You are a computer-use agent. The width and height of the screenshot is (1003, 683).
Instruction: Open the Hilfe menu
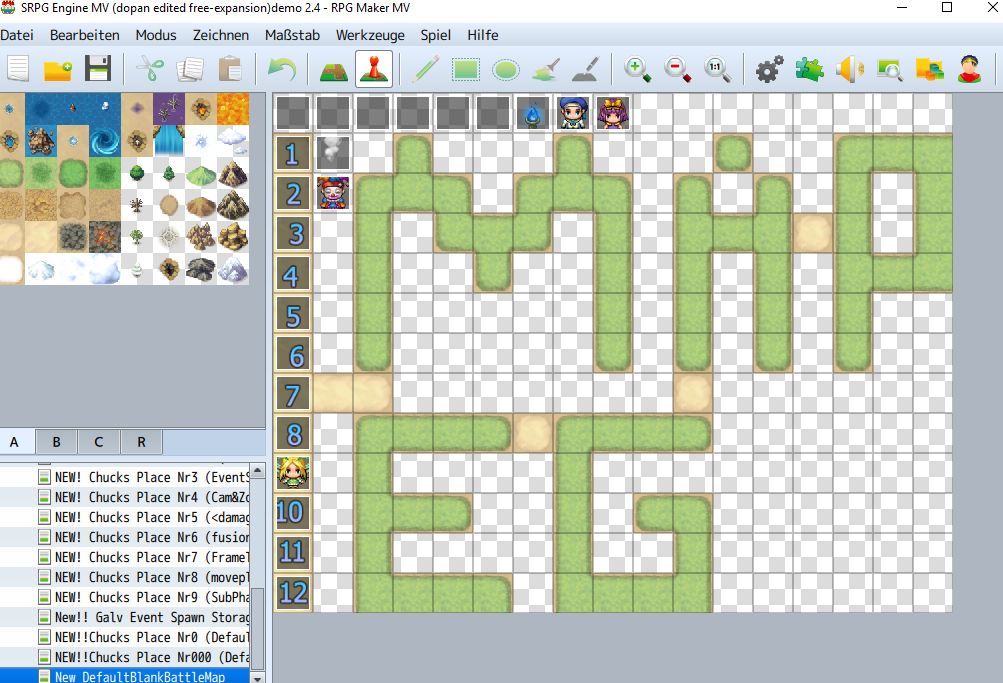(x=482, y=35)
